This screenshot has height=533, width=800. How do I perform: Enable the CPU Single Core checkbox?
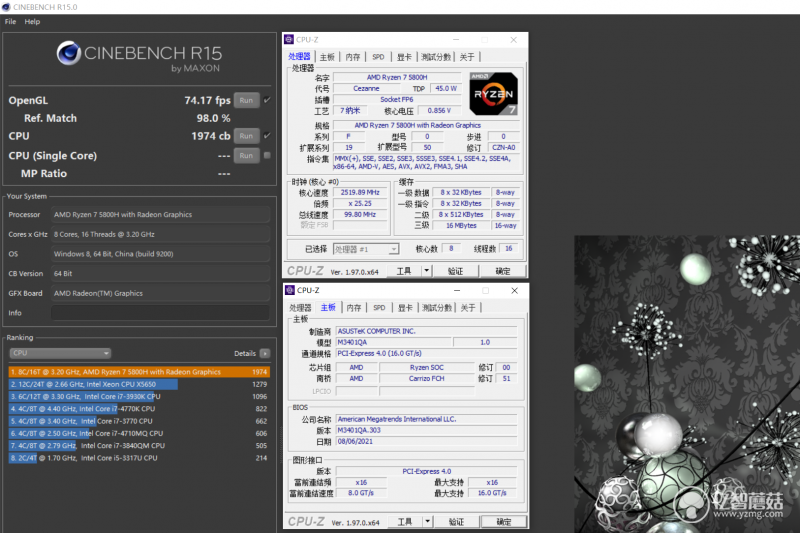click(267, 155)
